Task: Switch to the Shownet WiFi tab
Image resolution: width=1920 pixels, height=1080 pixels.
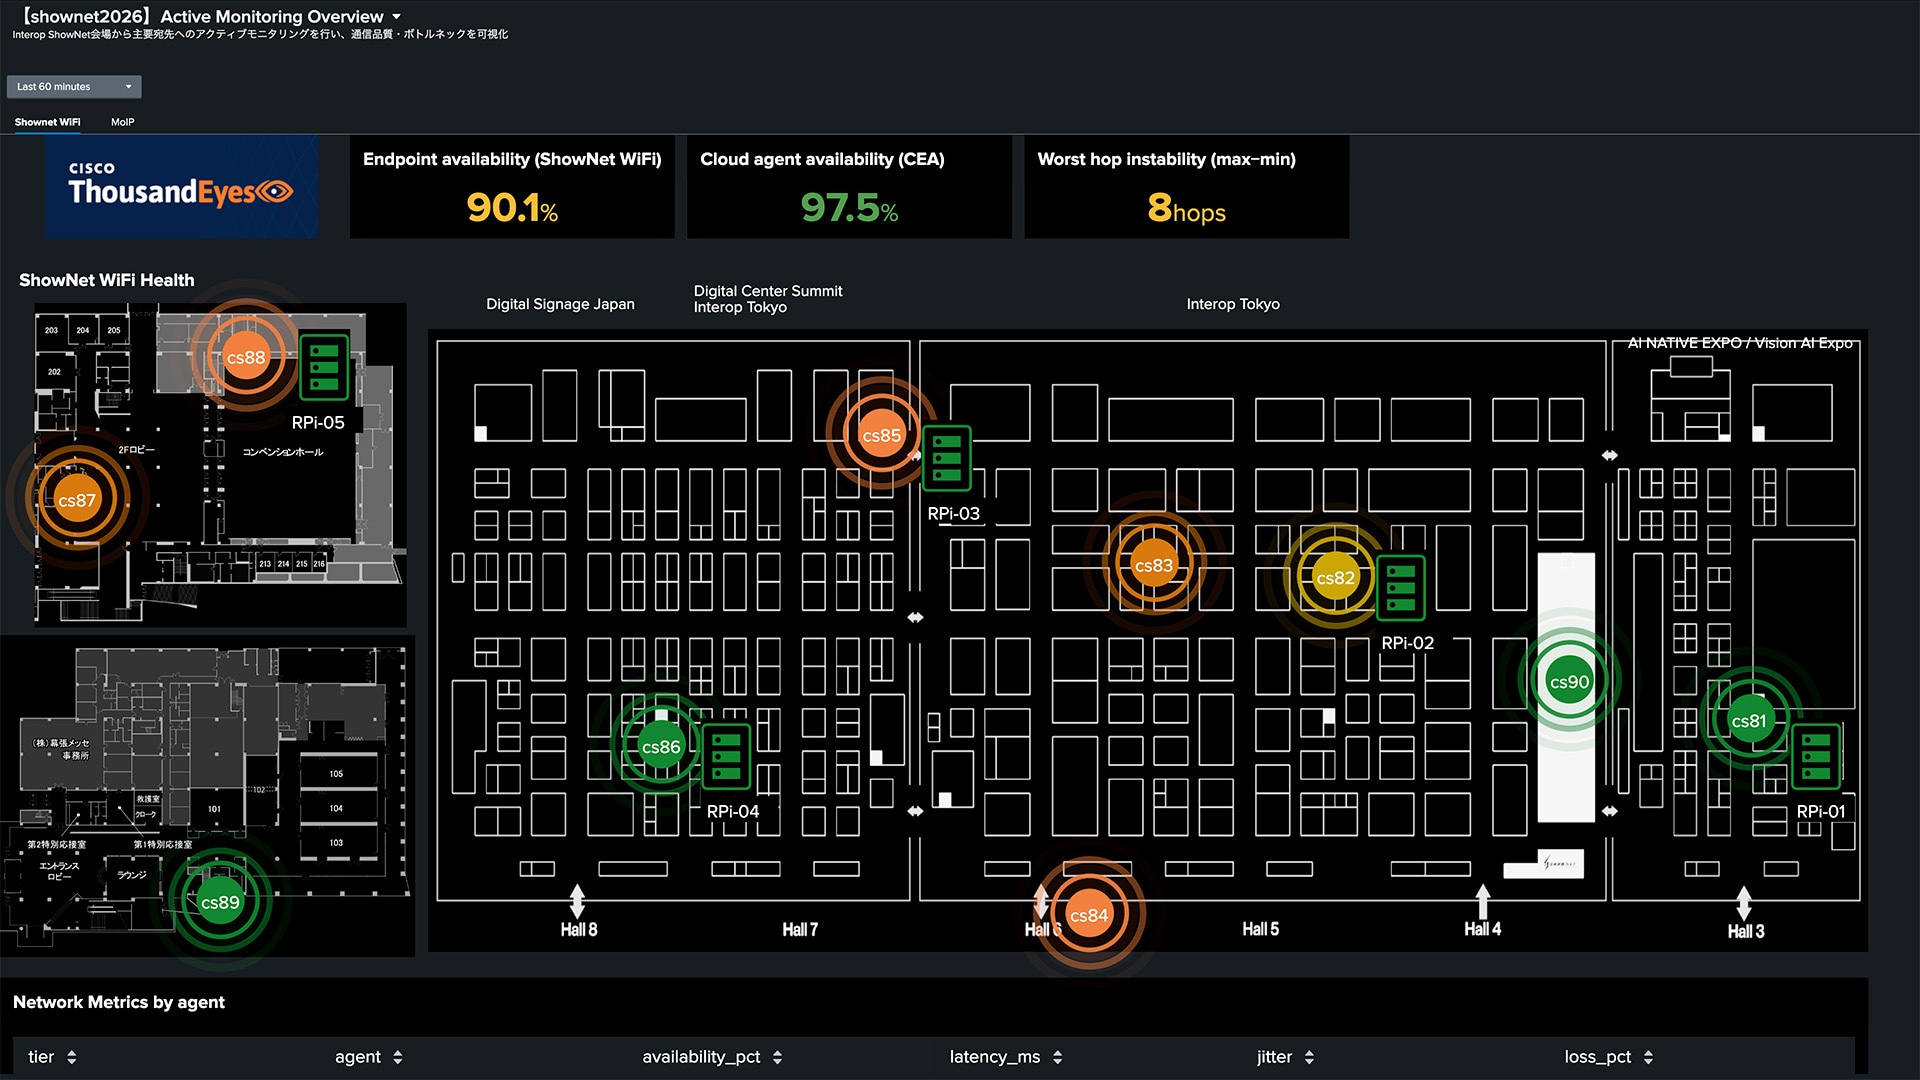Action: (47, 122)
